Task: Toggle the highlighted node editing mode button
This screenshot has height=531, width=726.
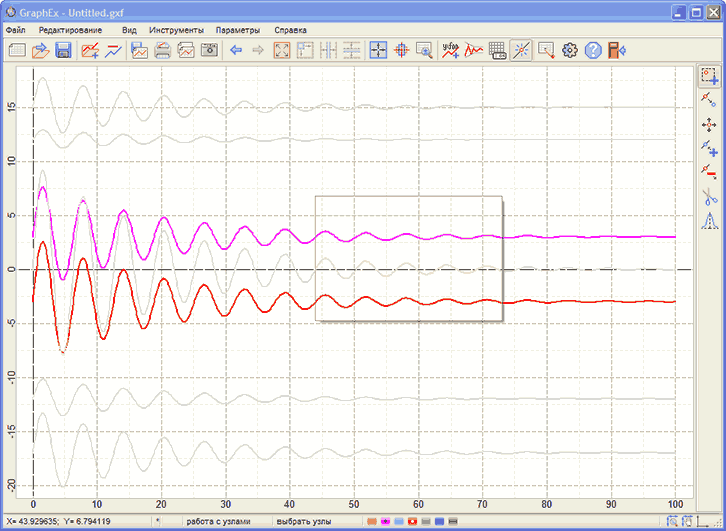Action: click(x=521, y=50)
